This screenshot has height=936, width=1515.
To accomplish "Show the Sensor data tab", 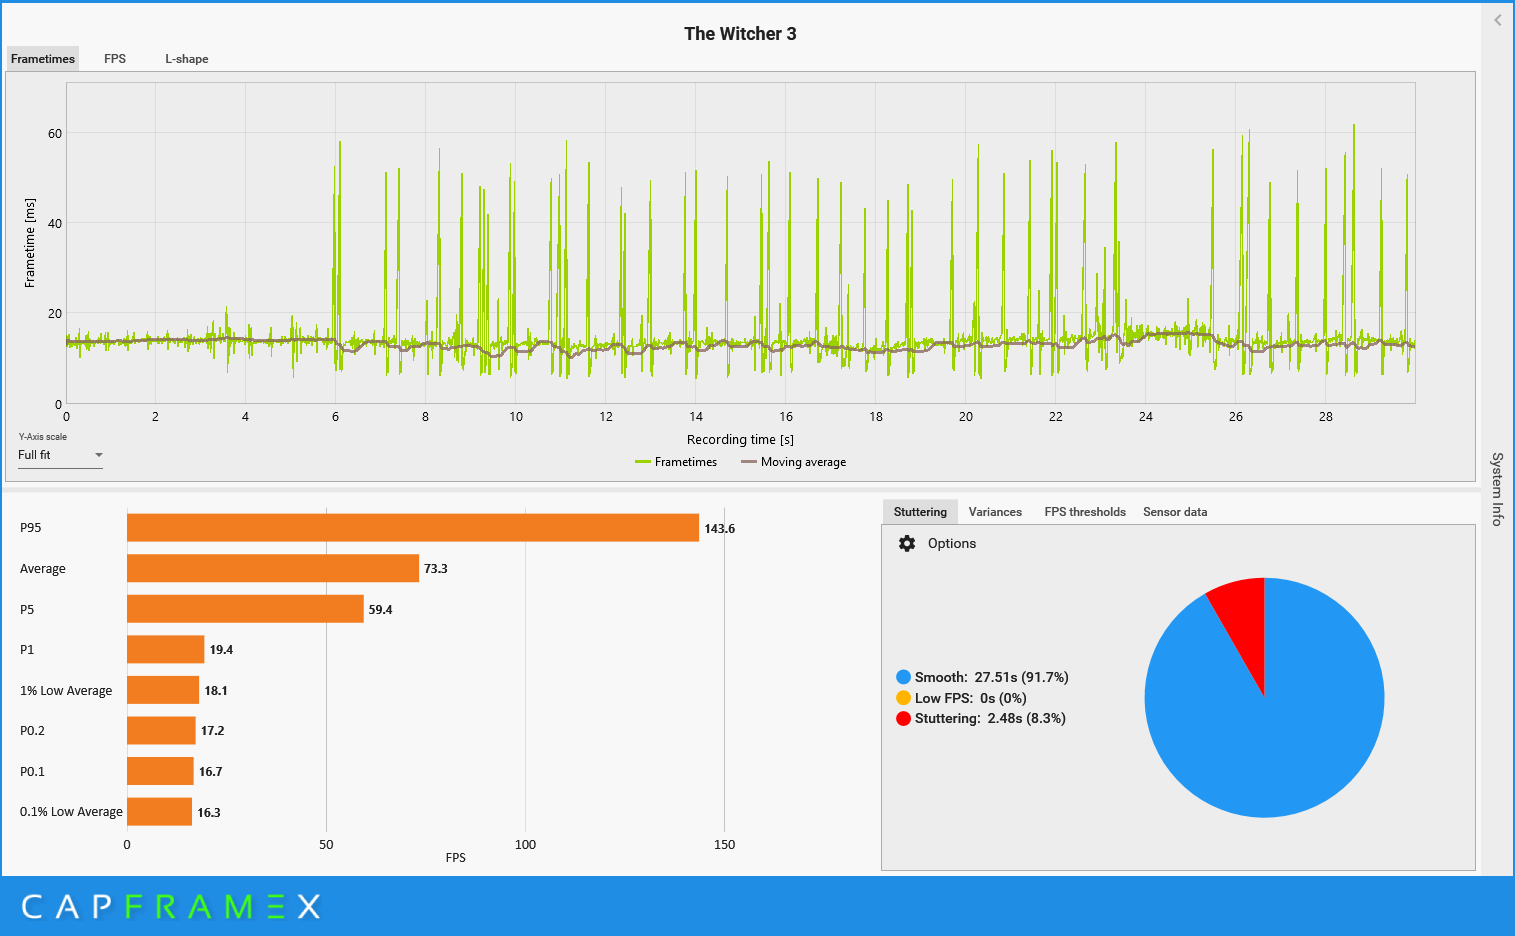I will pyautogui.click(x=1175, y=512).
